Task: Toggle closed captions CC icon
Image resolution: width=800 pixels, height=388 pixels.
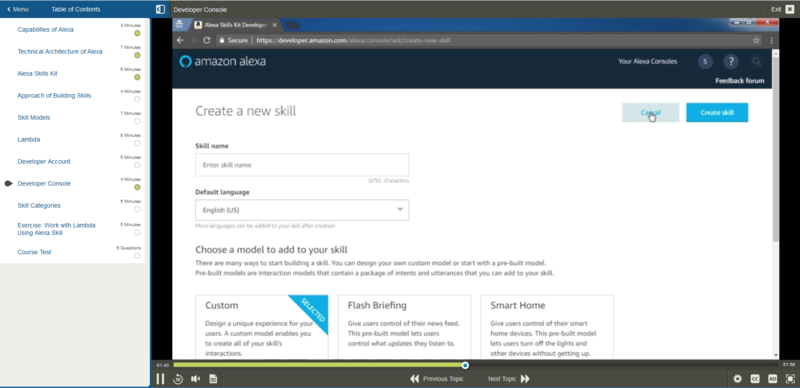Action: coord(755,379)
